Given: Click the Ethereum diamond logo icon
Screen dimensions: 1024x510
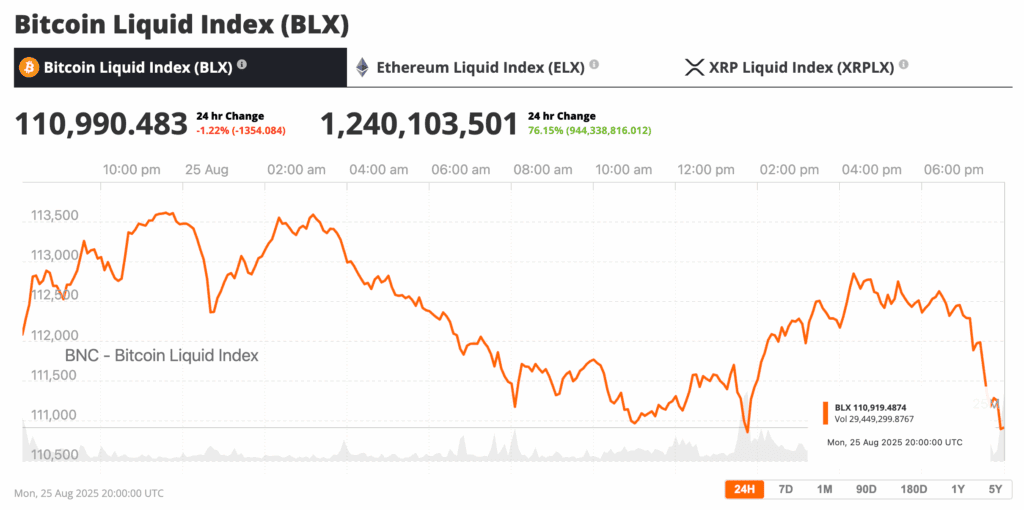Looking at the screenshot, I should (x=362, y=68).
